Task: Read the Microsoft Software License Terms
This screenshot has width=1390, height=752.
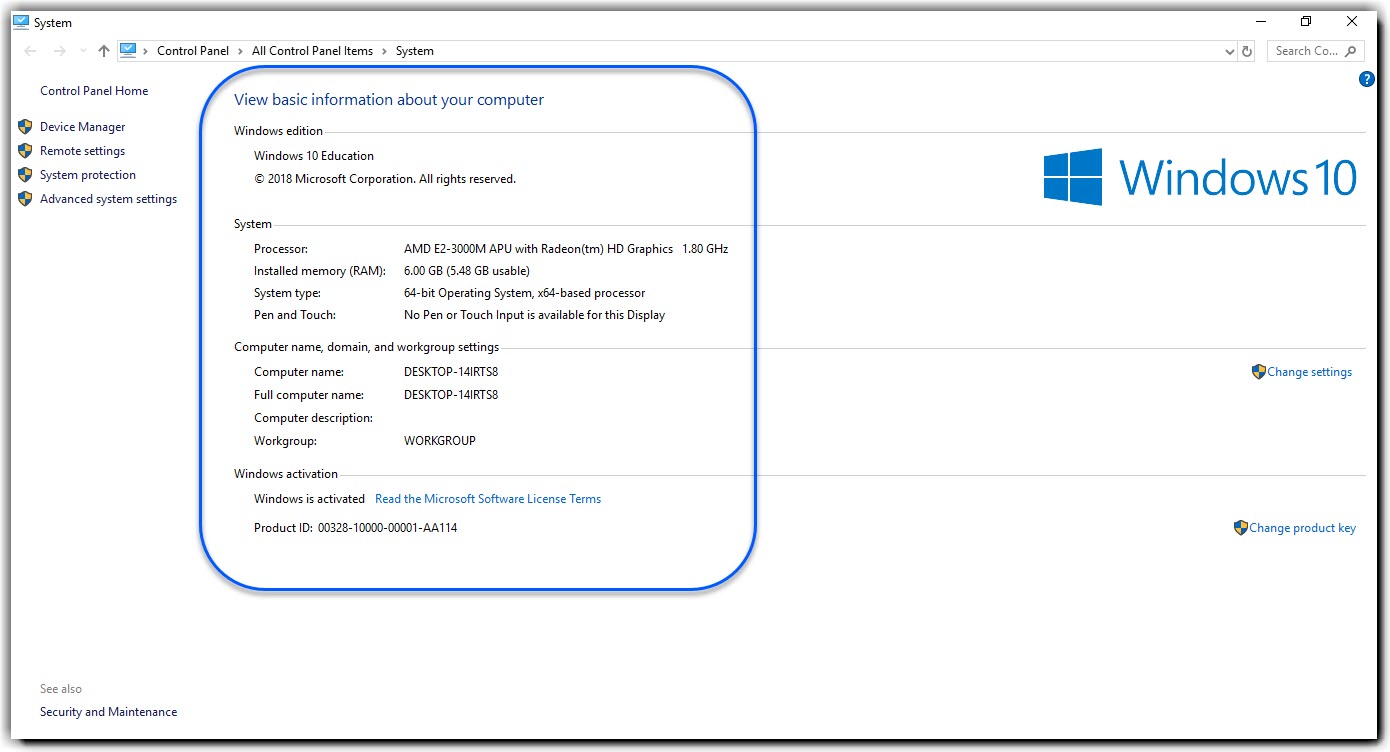Action: [x=488, y=499]
